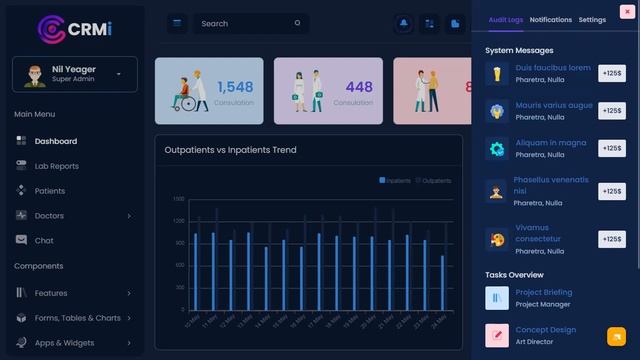The height and width of the screenshot is (360, 640).
Task: Click the Lab Reports sidebar icon
Action: click(x=21, y=165)
